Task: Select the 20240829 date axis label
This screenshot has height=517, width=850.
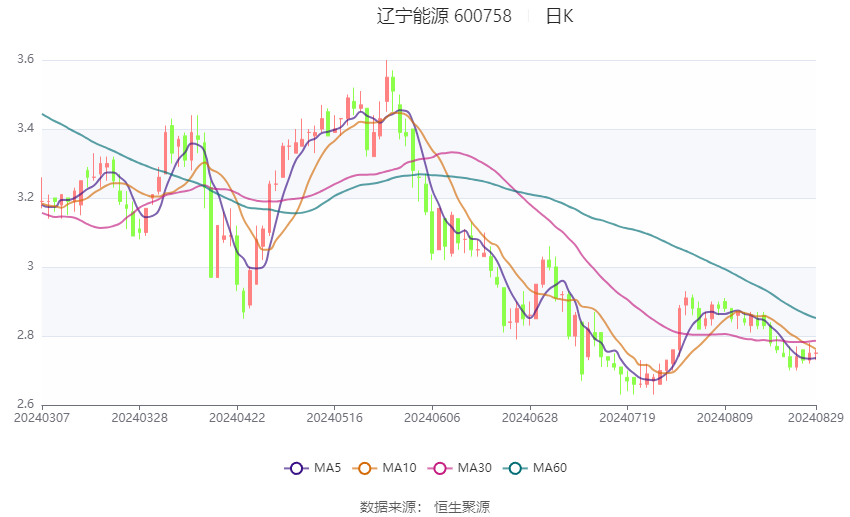Action: pyautogui.click(x=815, y=418)
